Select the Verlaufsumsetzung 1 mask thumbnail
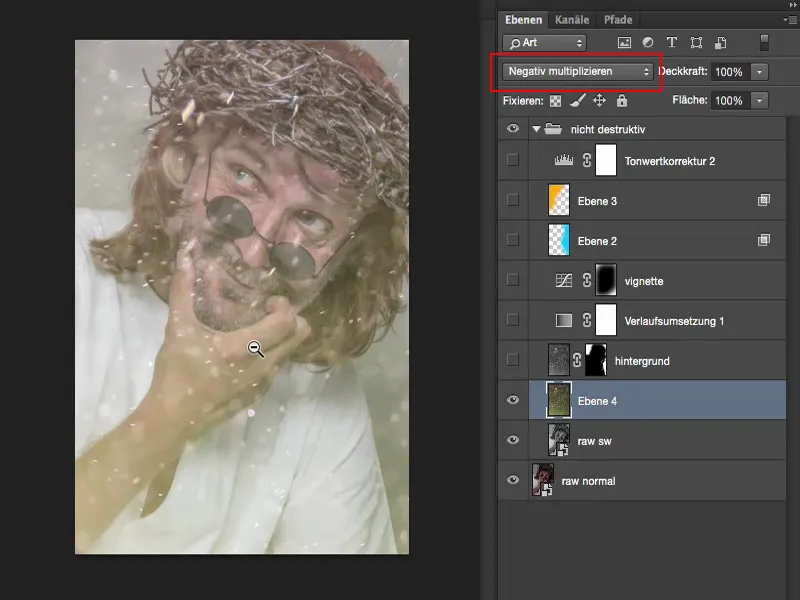 point(606,320)
